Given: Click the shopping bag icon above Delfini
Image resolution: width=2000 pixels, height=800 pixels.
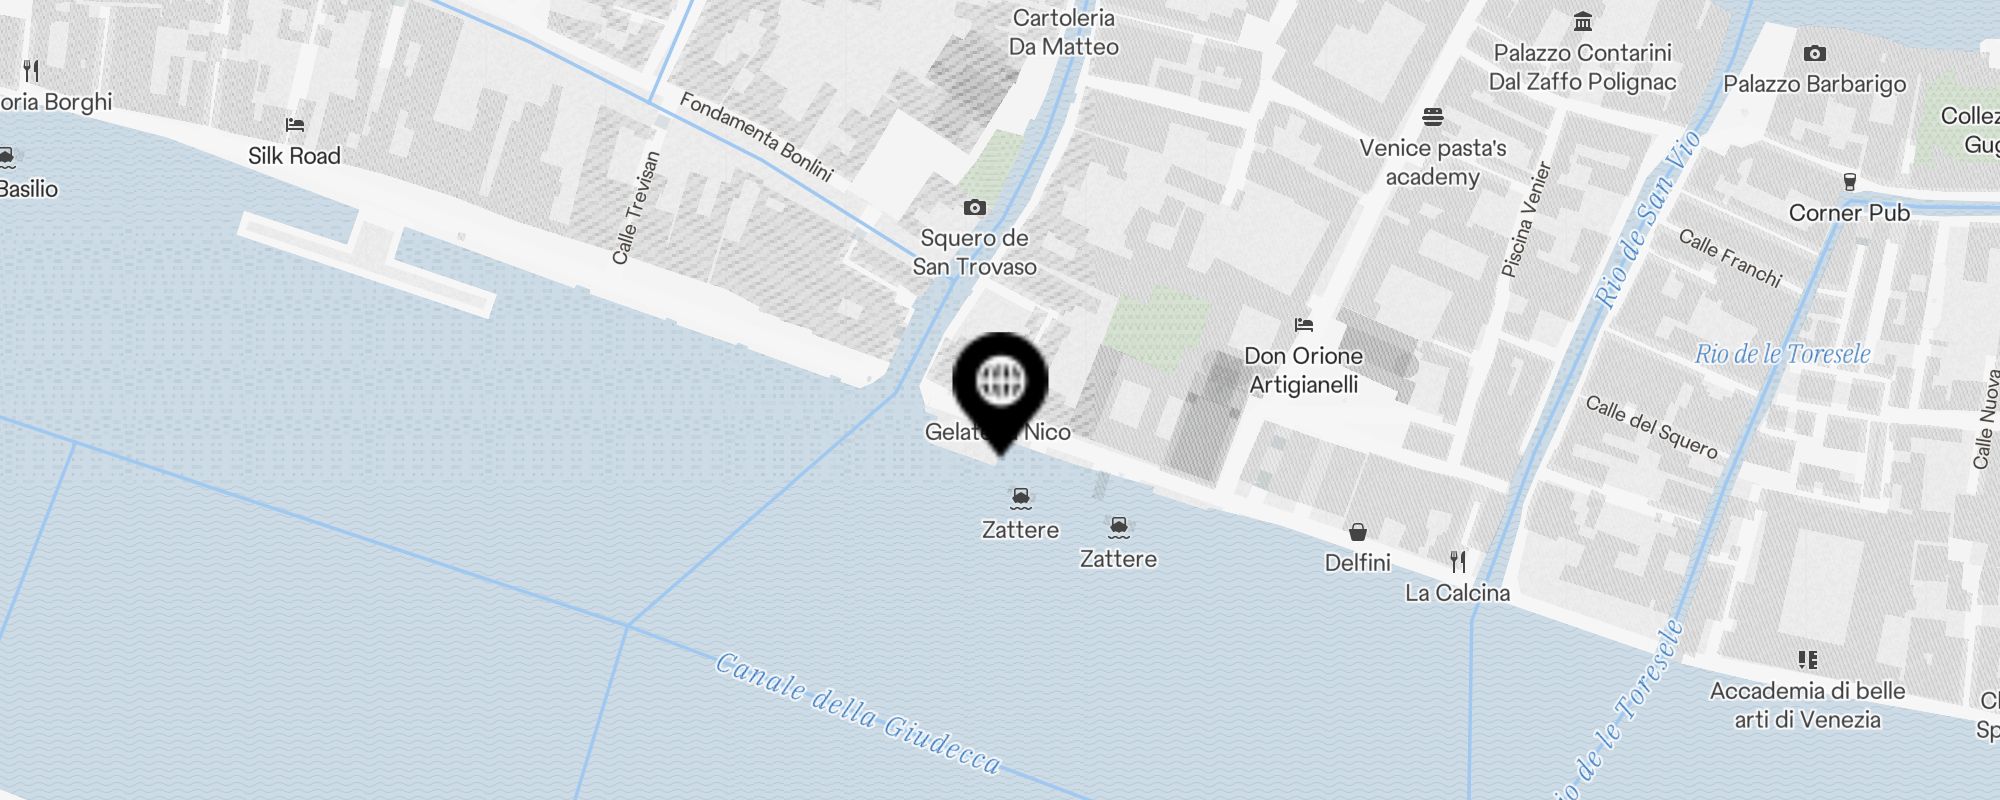Looking at the screenshot, I should (x=1357, y=531).
